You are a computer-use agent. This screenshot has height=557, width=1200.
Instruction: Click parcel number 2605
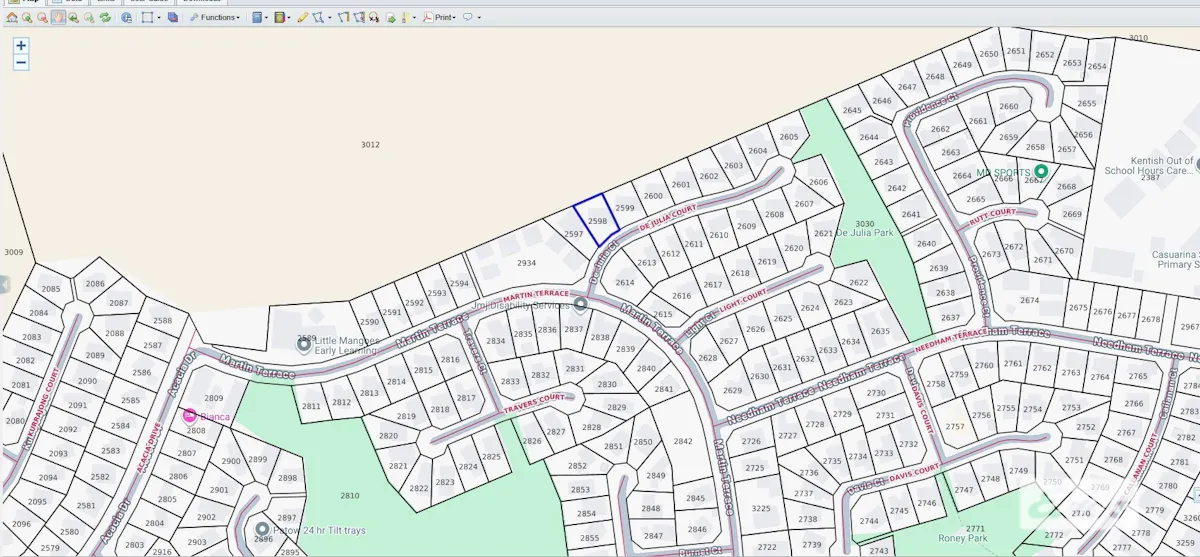pos(789,137)
